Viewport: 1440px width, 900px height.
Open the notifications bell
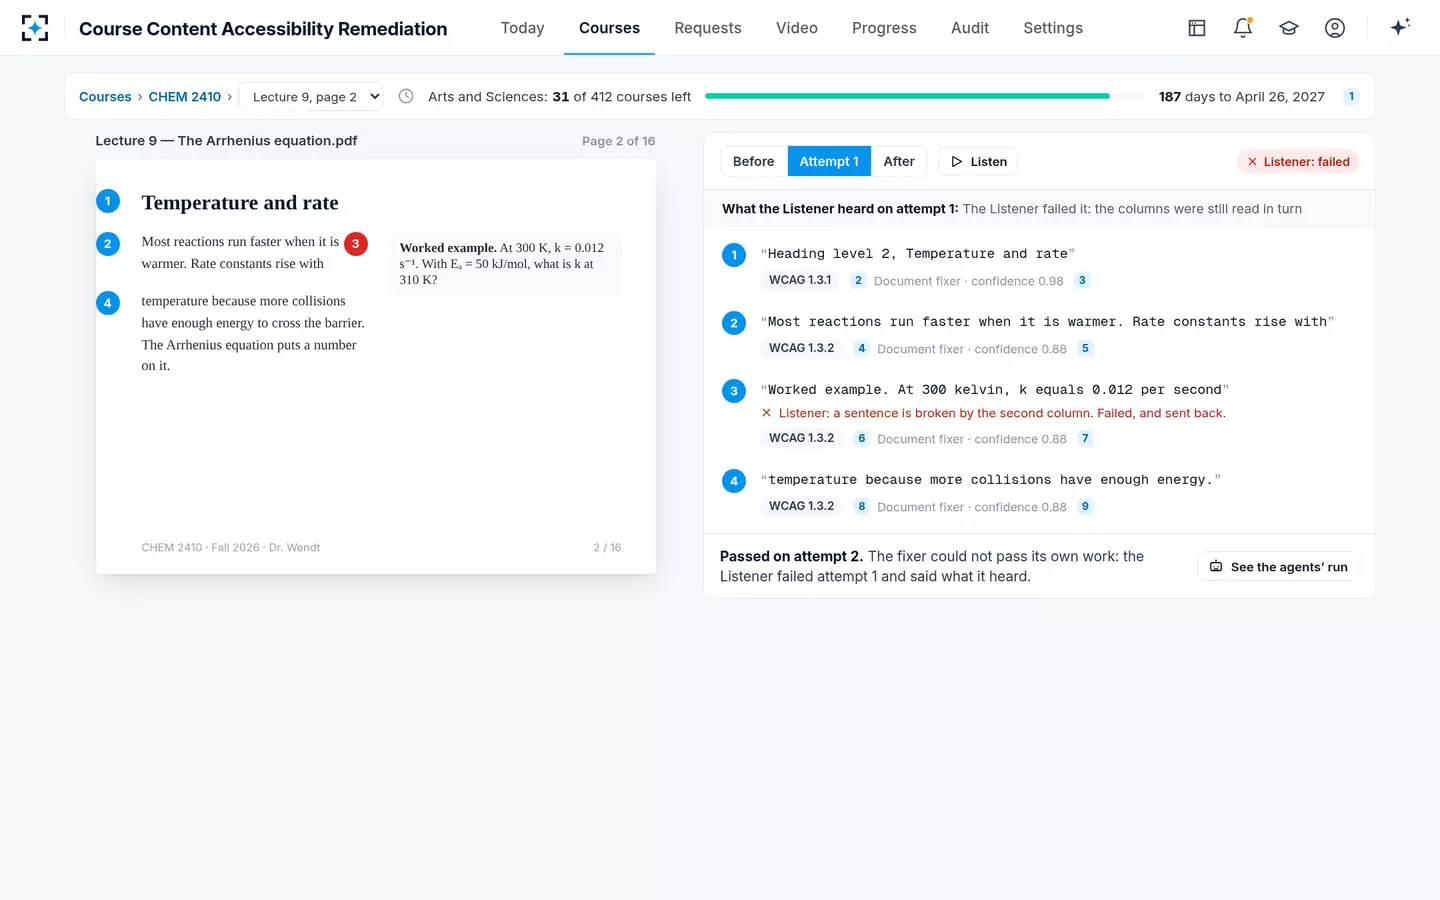pyautogui.click(x=1243, y=28)
